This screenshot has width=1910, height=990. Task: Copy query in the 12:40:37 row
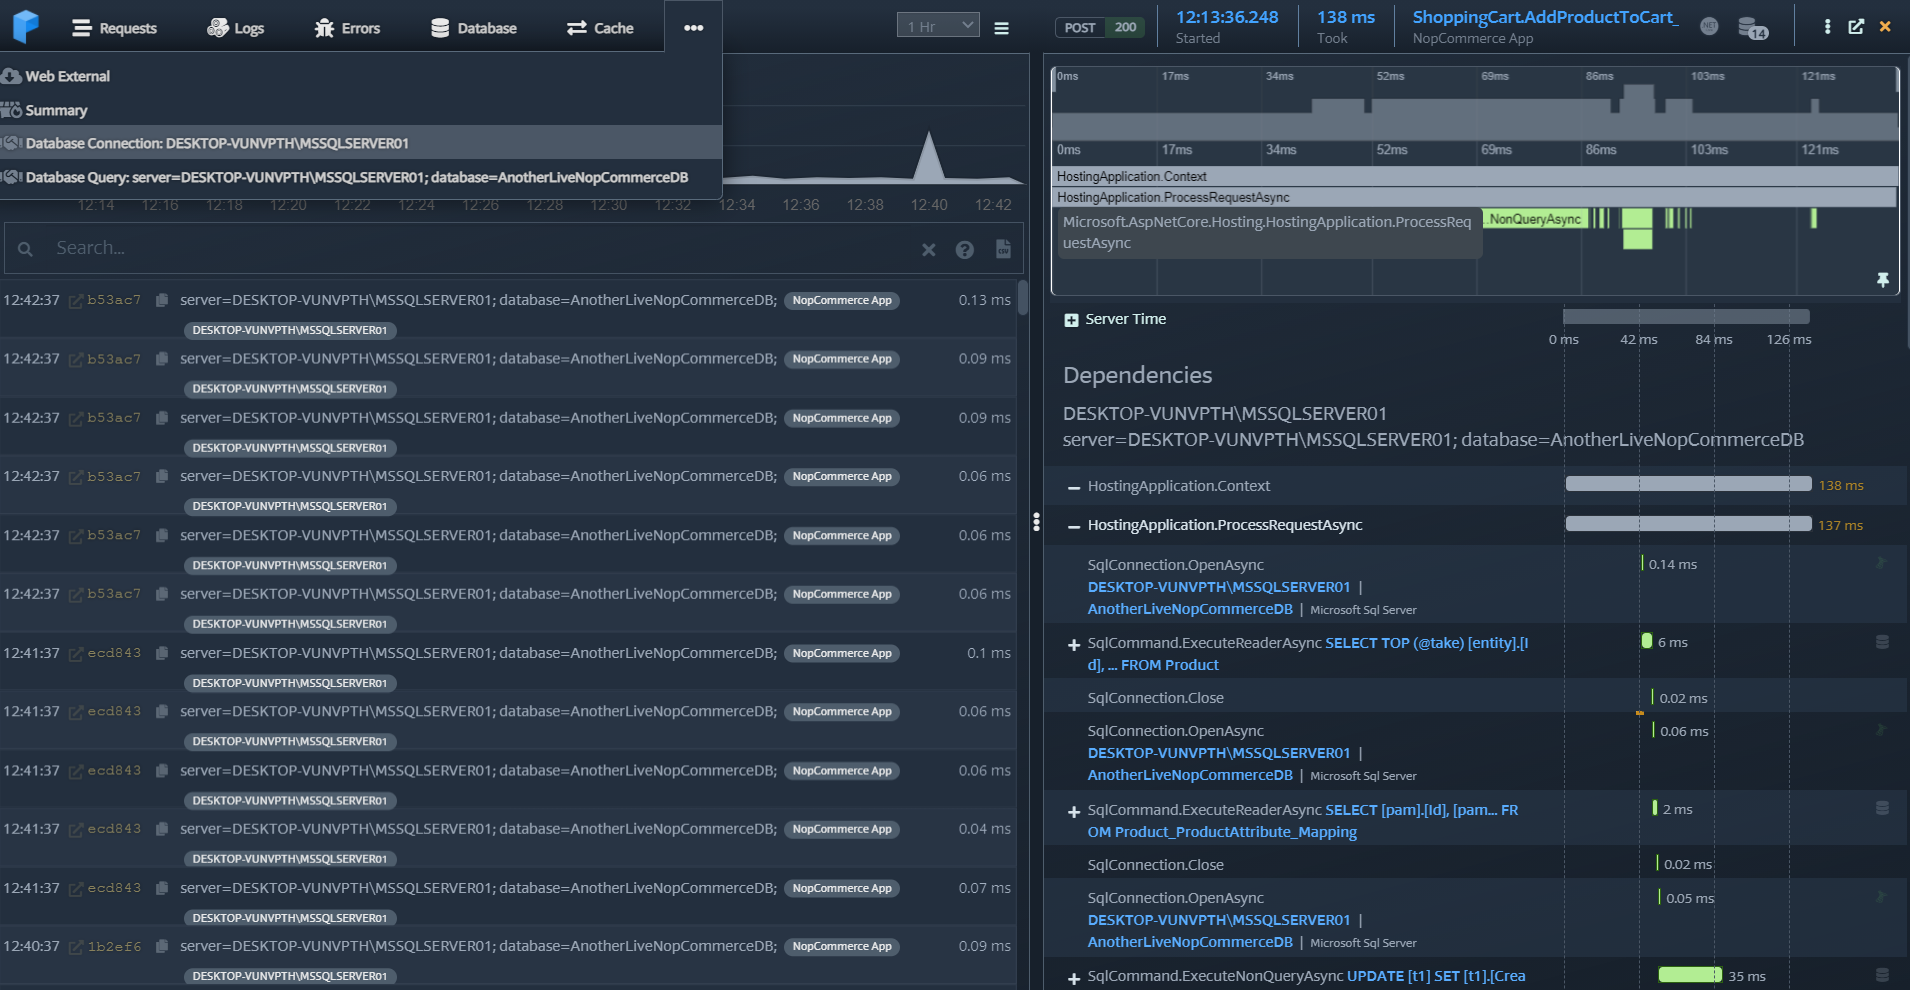162,946
